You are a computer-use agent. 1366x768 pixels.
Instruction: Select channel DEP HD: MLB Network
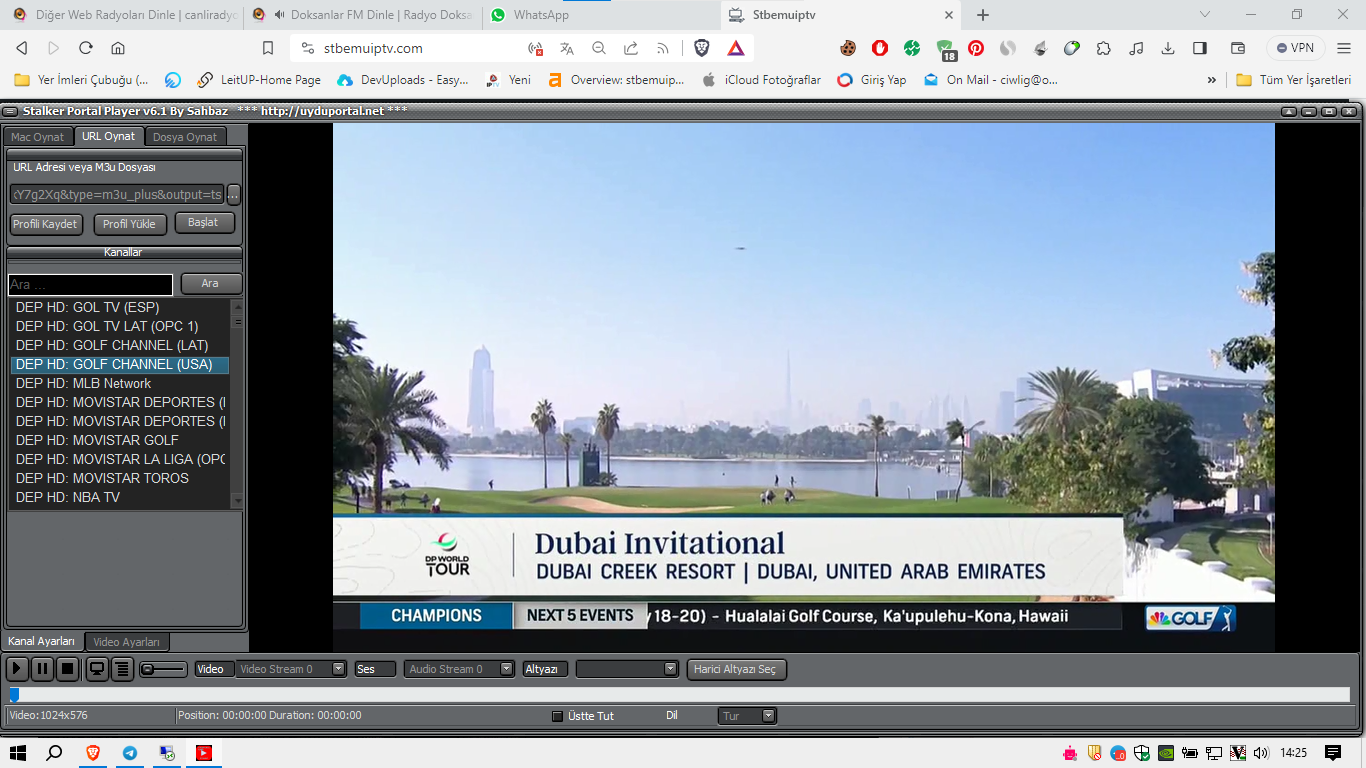[x=120, y=383]
